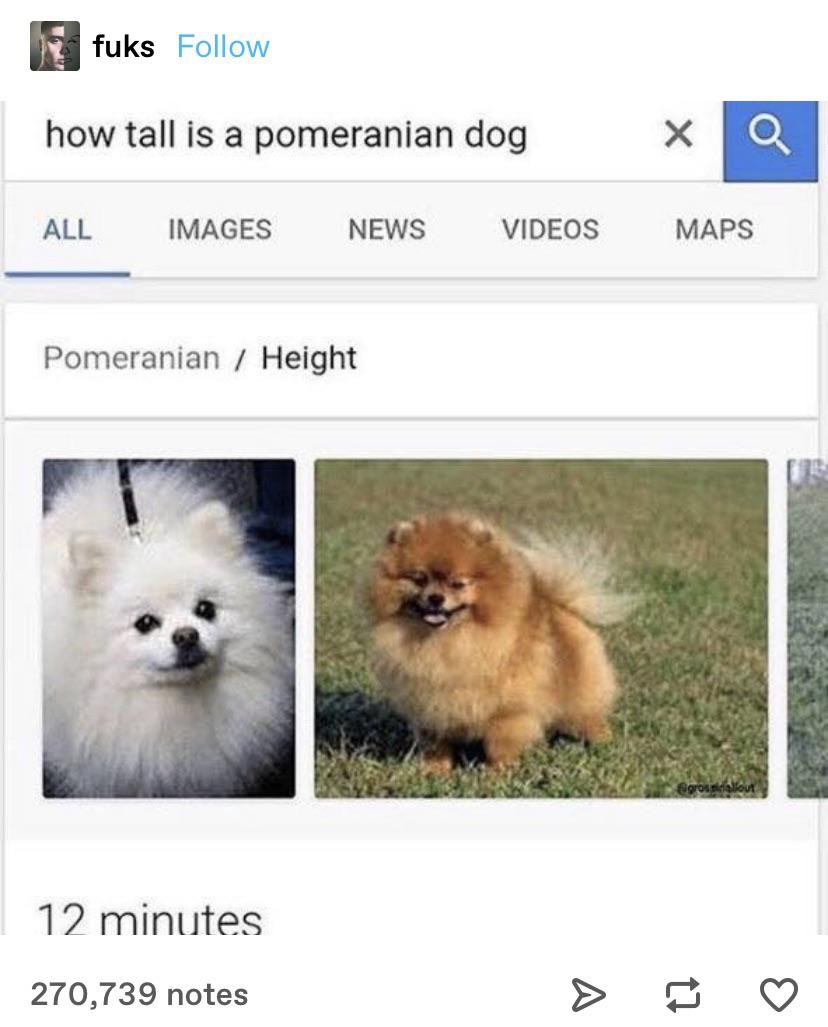The image size is (828, 1027).
Task: View the 270,739 notes
Action: click(139, 994)
